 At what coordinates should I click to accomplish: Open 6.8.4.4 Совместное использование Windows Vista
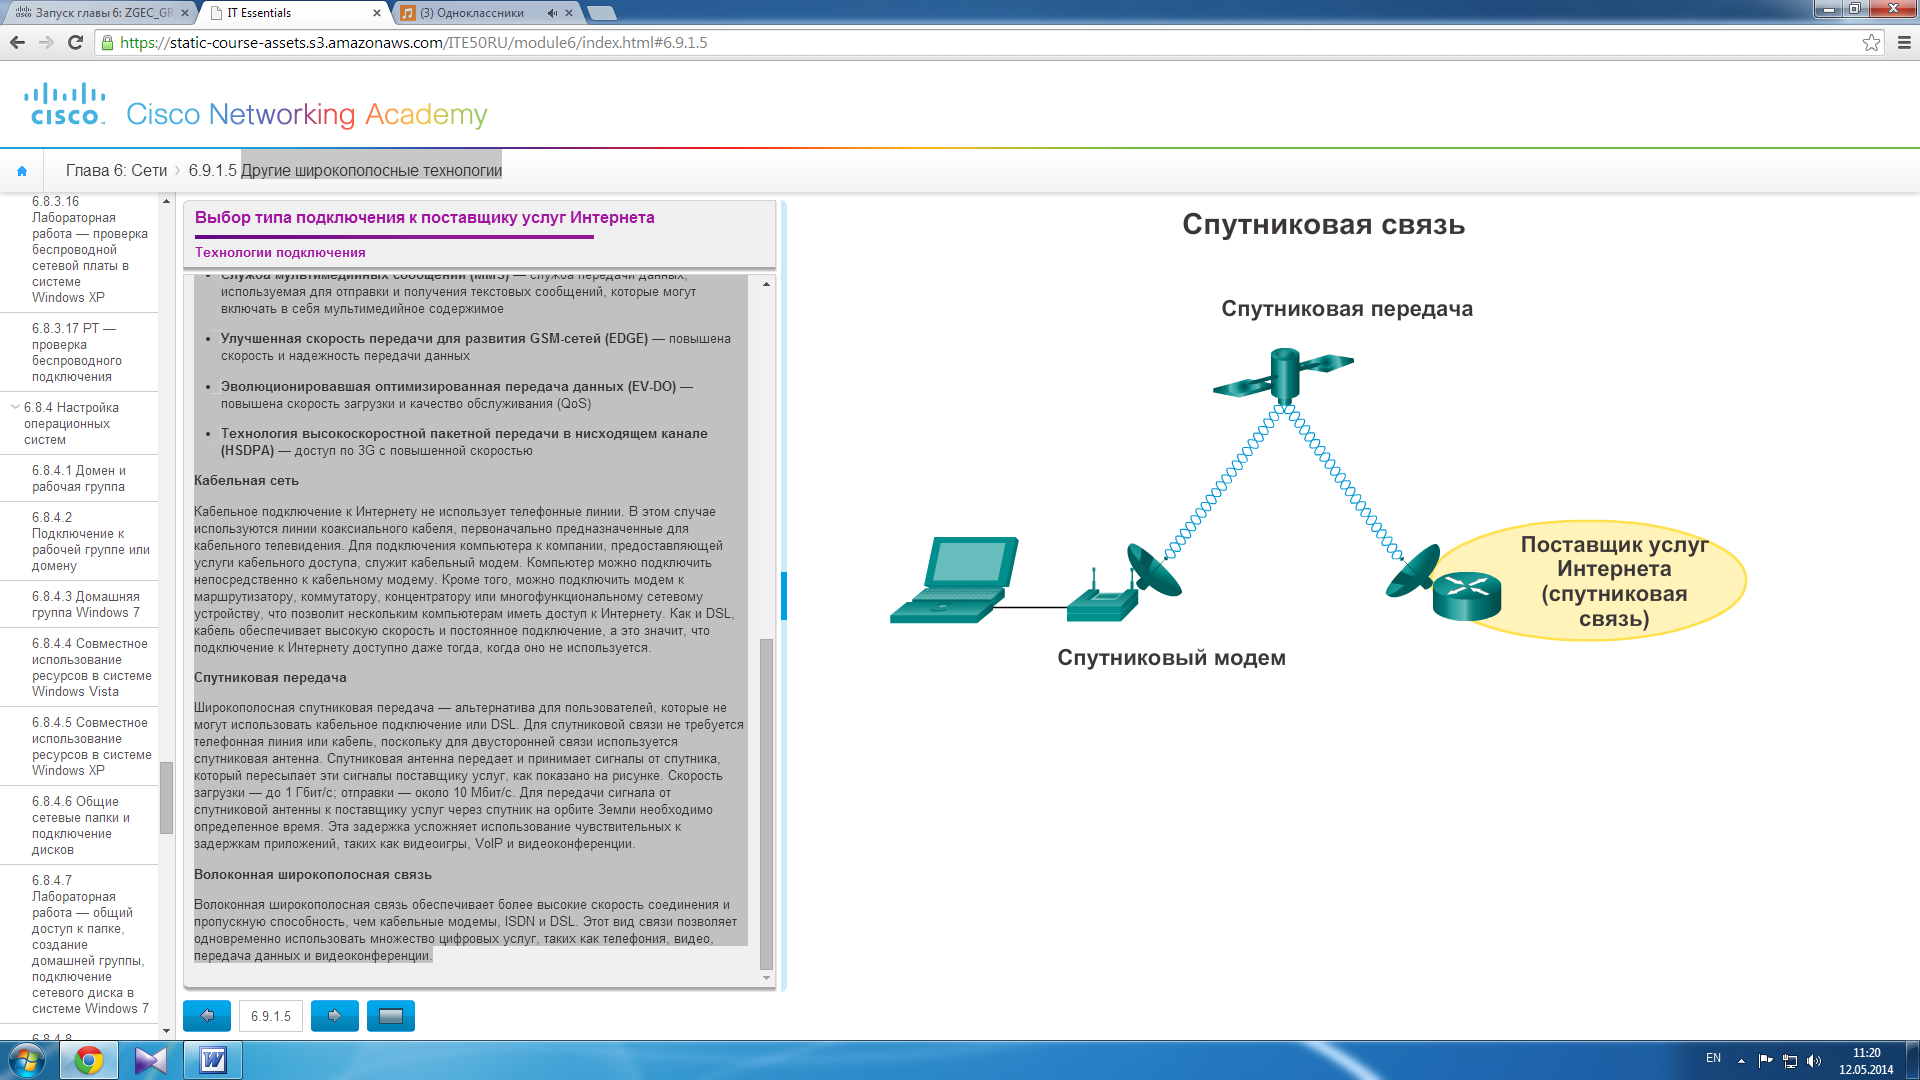point(91,668)
